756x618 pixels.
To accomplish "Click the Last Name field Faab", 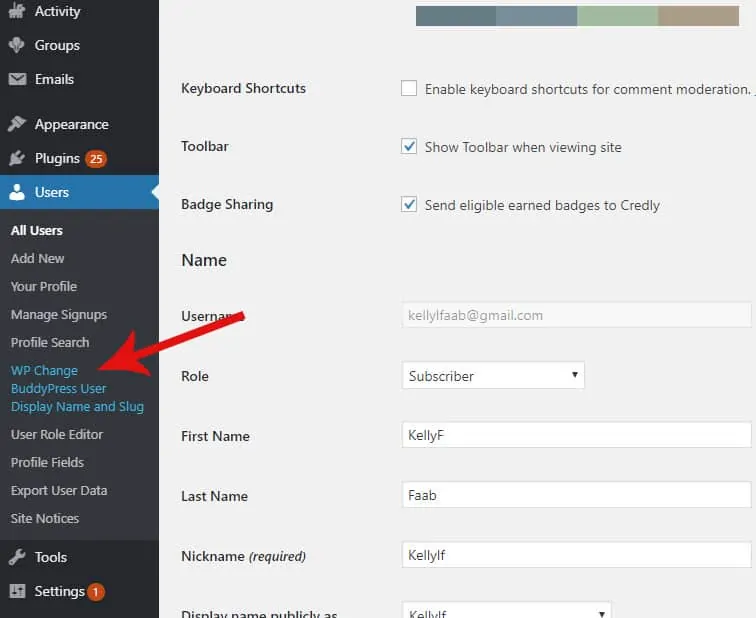I will click(x=577, y=495).
